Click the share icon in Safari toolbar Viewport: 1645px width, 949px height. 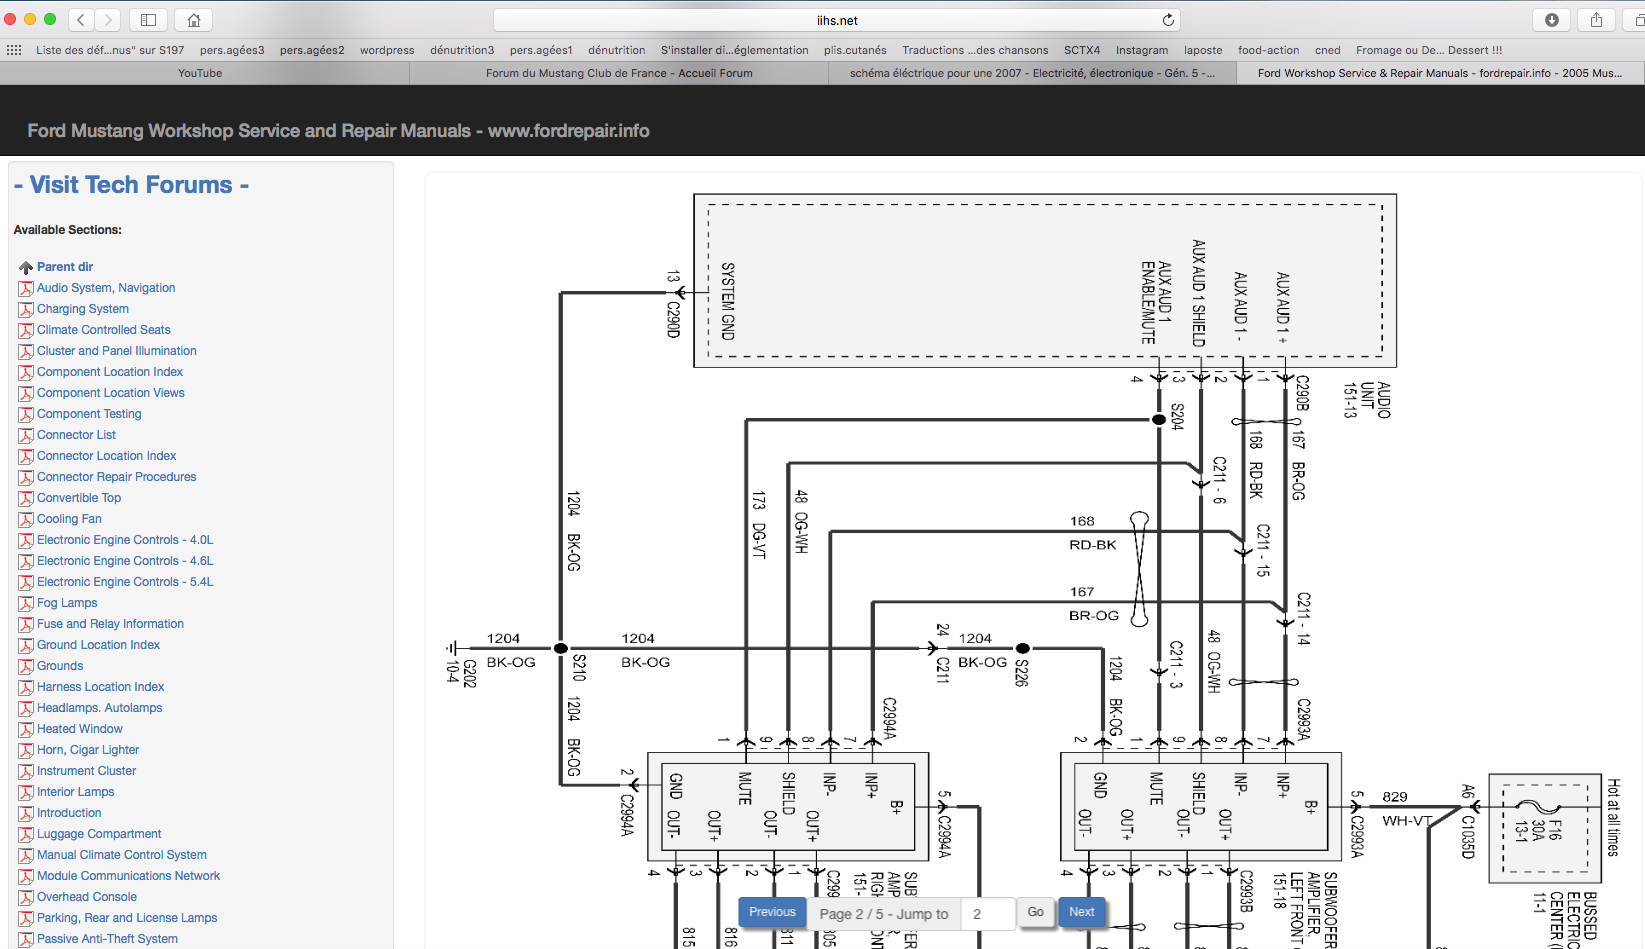(x=1597, y=20)
